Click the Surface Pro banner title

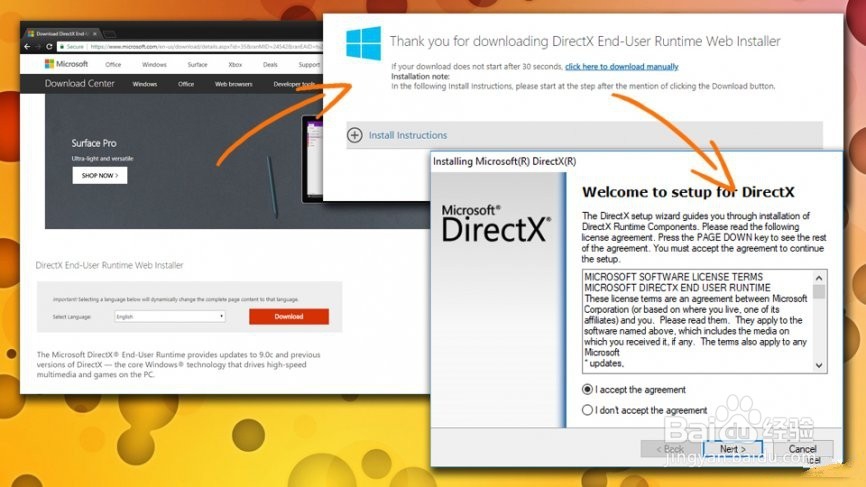pos(94,143)
